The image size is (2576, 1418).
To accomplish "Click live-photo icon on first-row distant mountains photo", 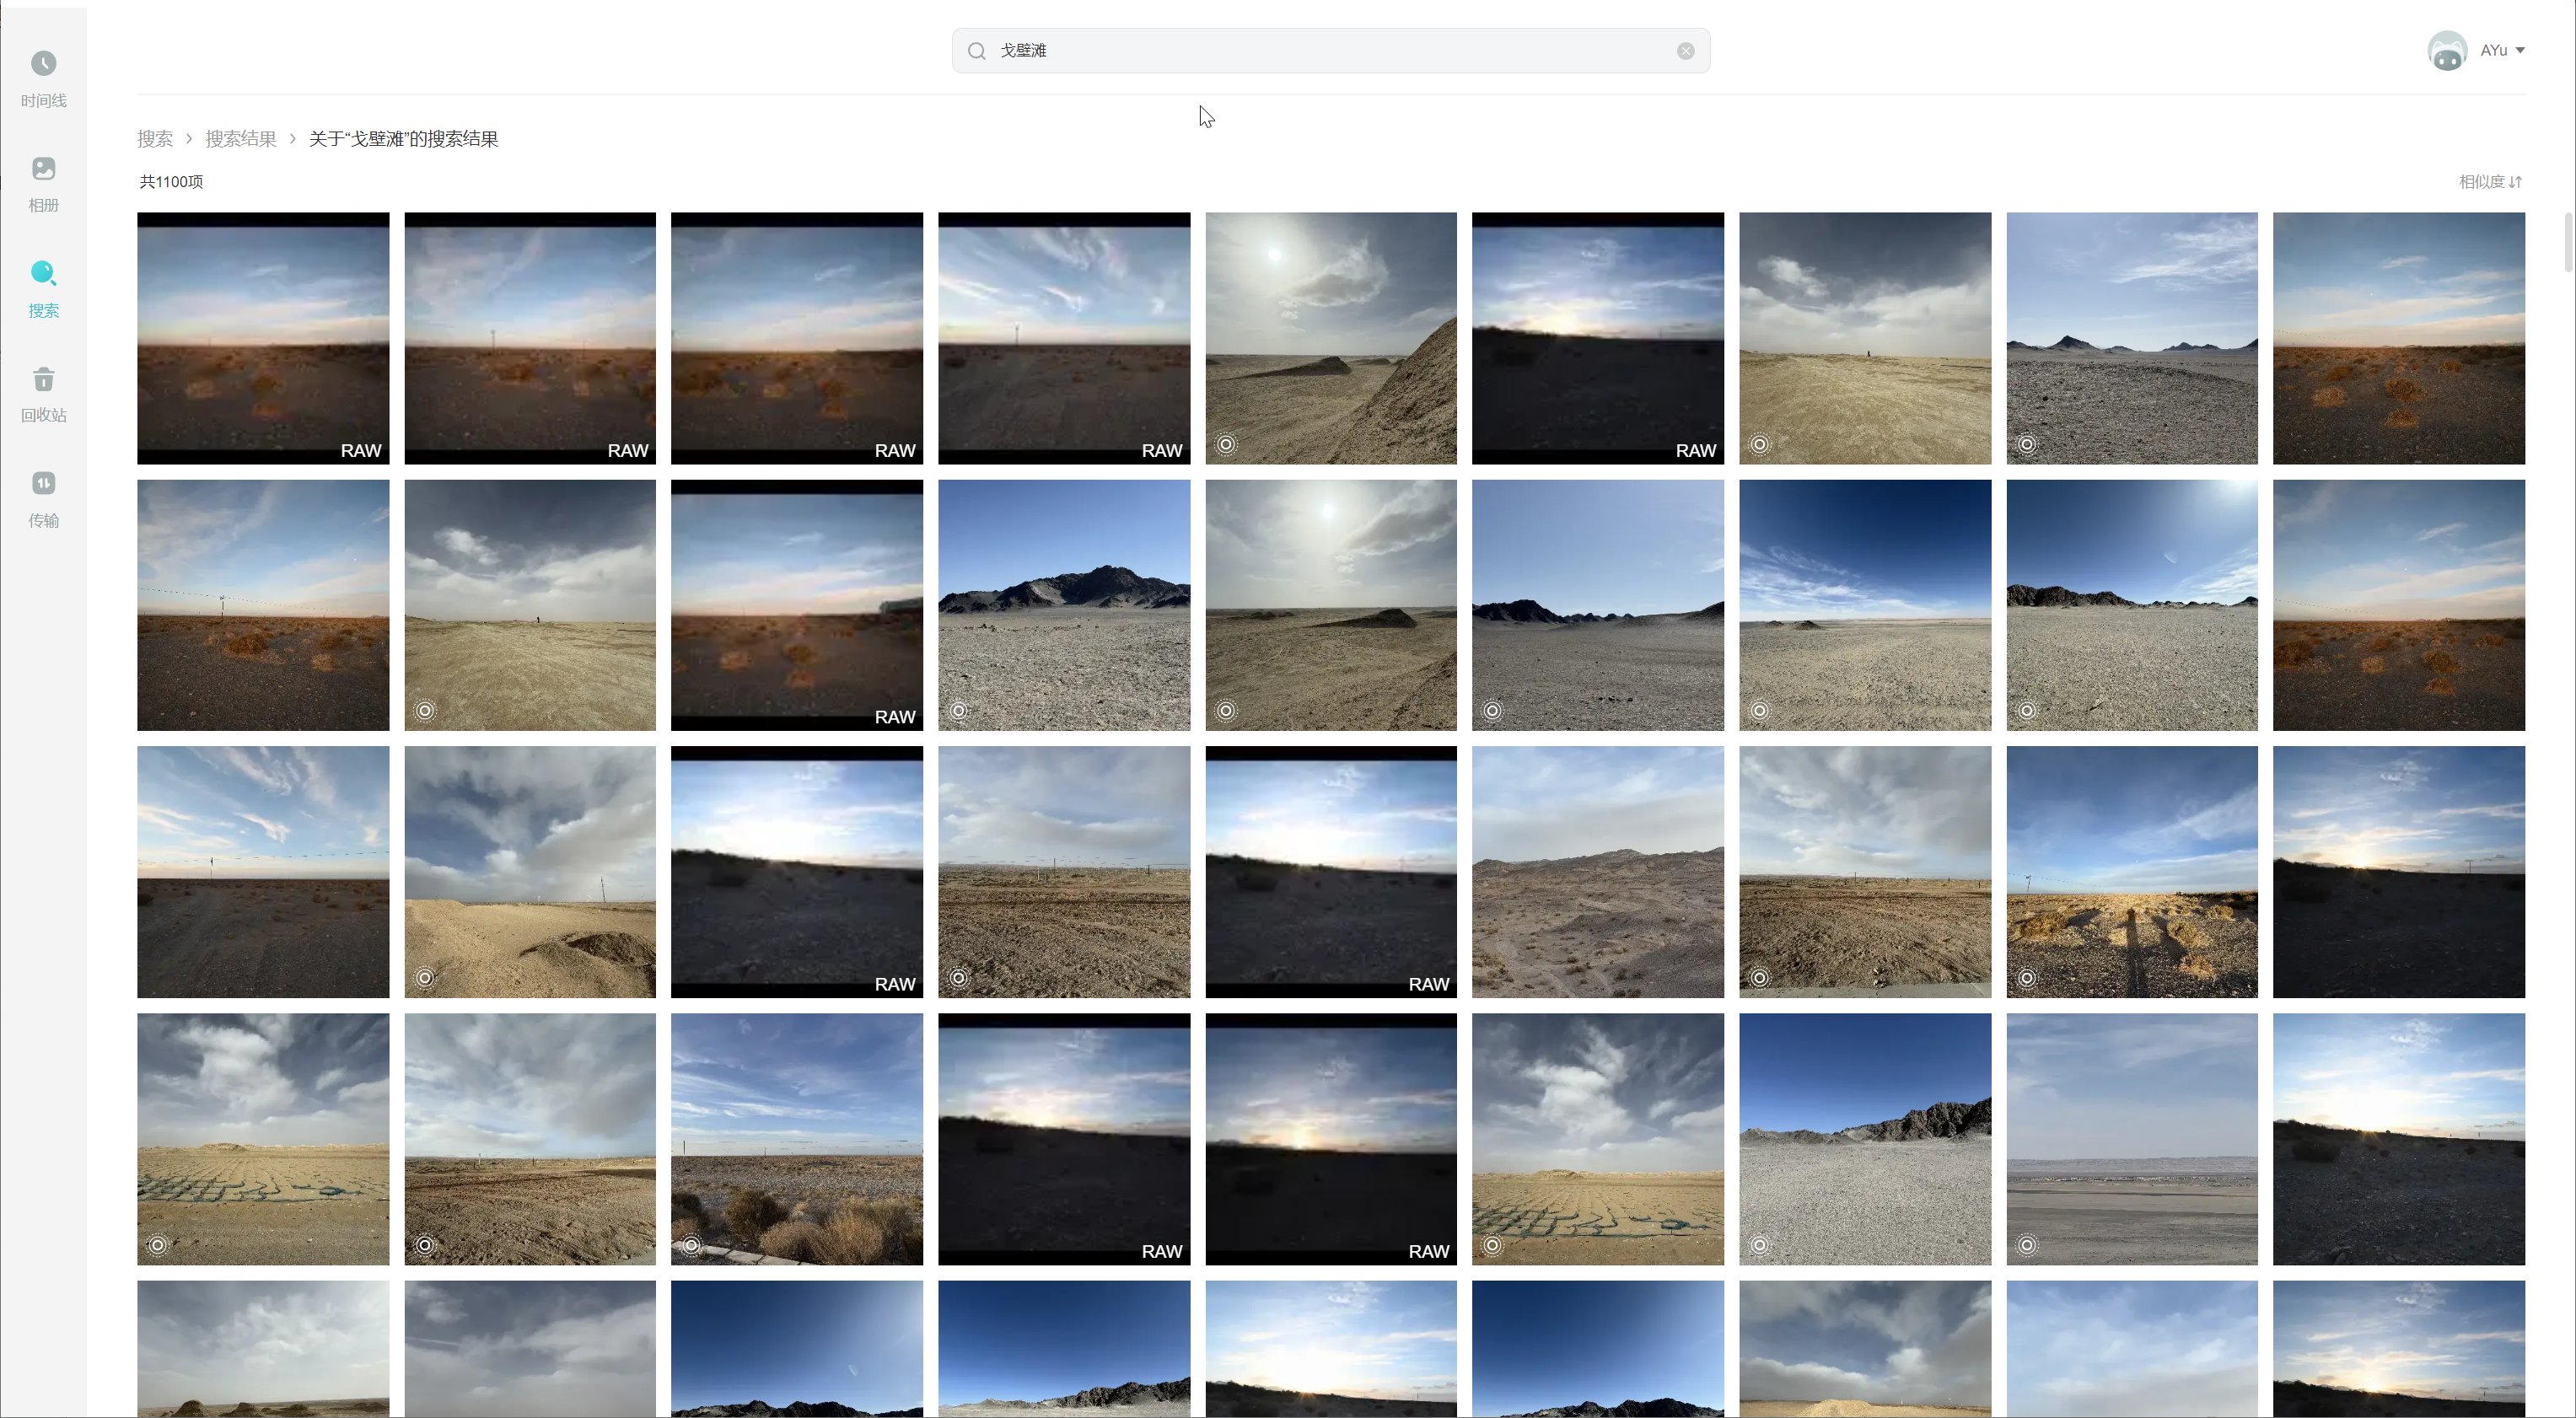I will coord(2027,444).
